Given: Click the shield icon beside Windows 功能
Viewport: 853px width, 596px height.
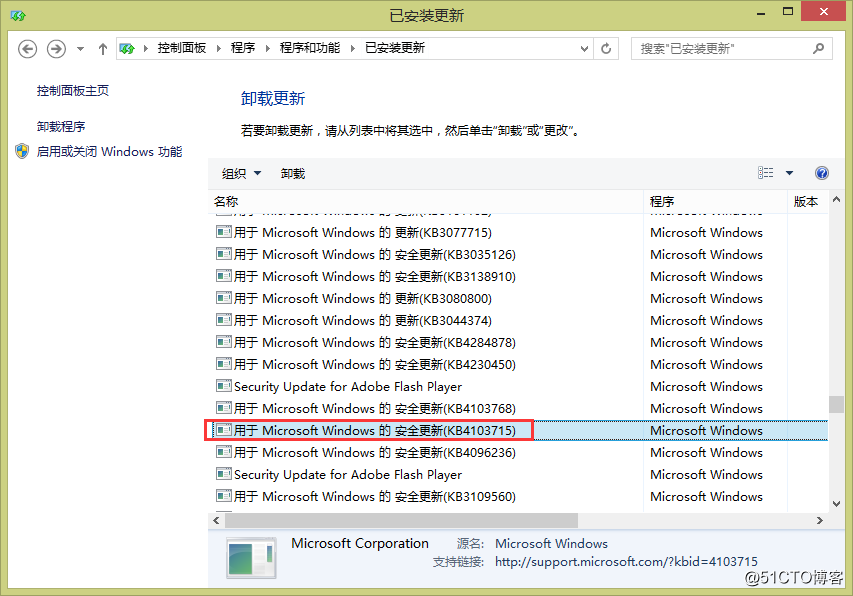Looking at the screenshot, I should [x=22, y=152].
